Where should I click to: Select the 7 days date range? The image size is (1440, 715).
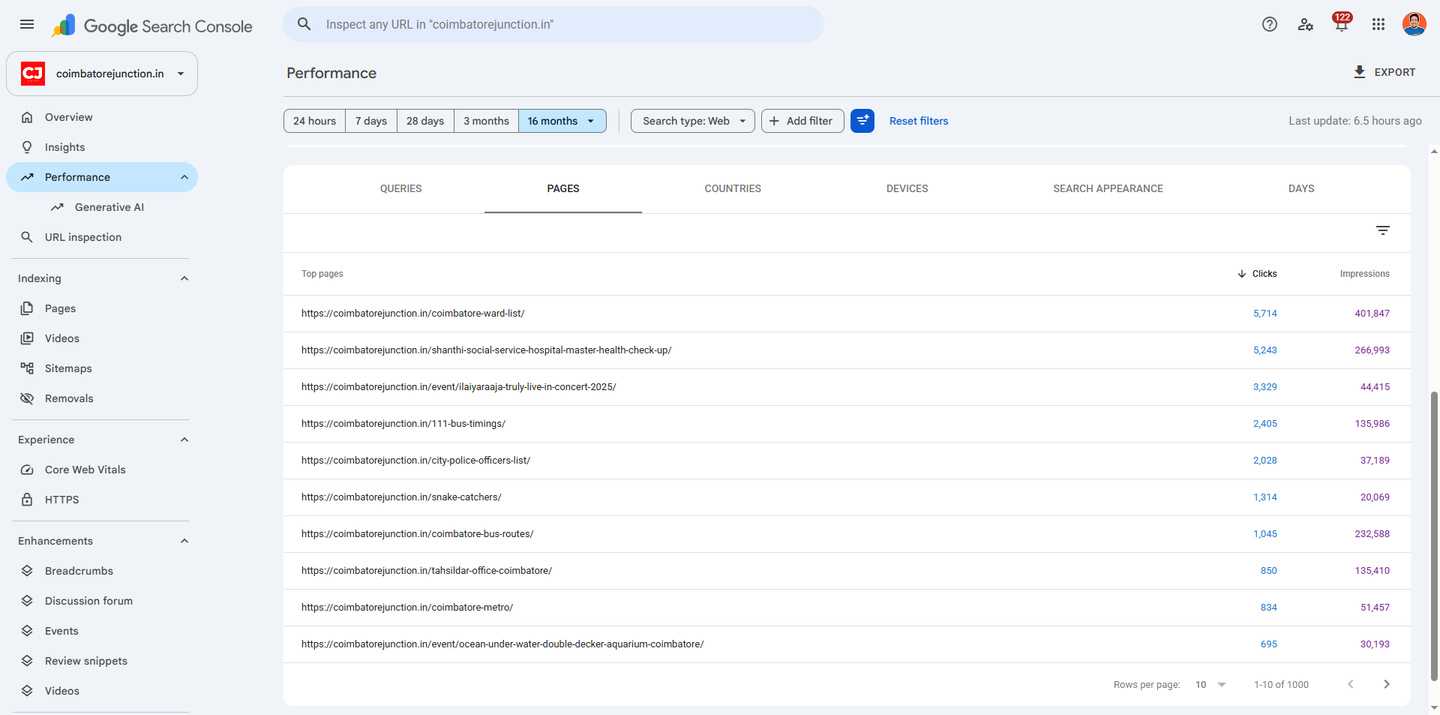click(x=371, y=121)
